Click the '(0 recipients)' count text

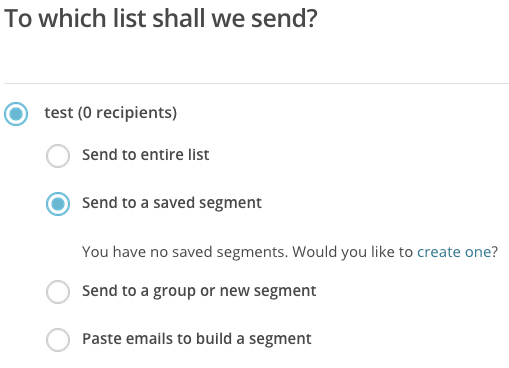(x=127, y=113)
